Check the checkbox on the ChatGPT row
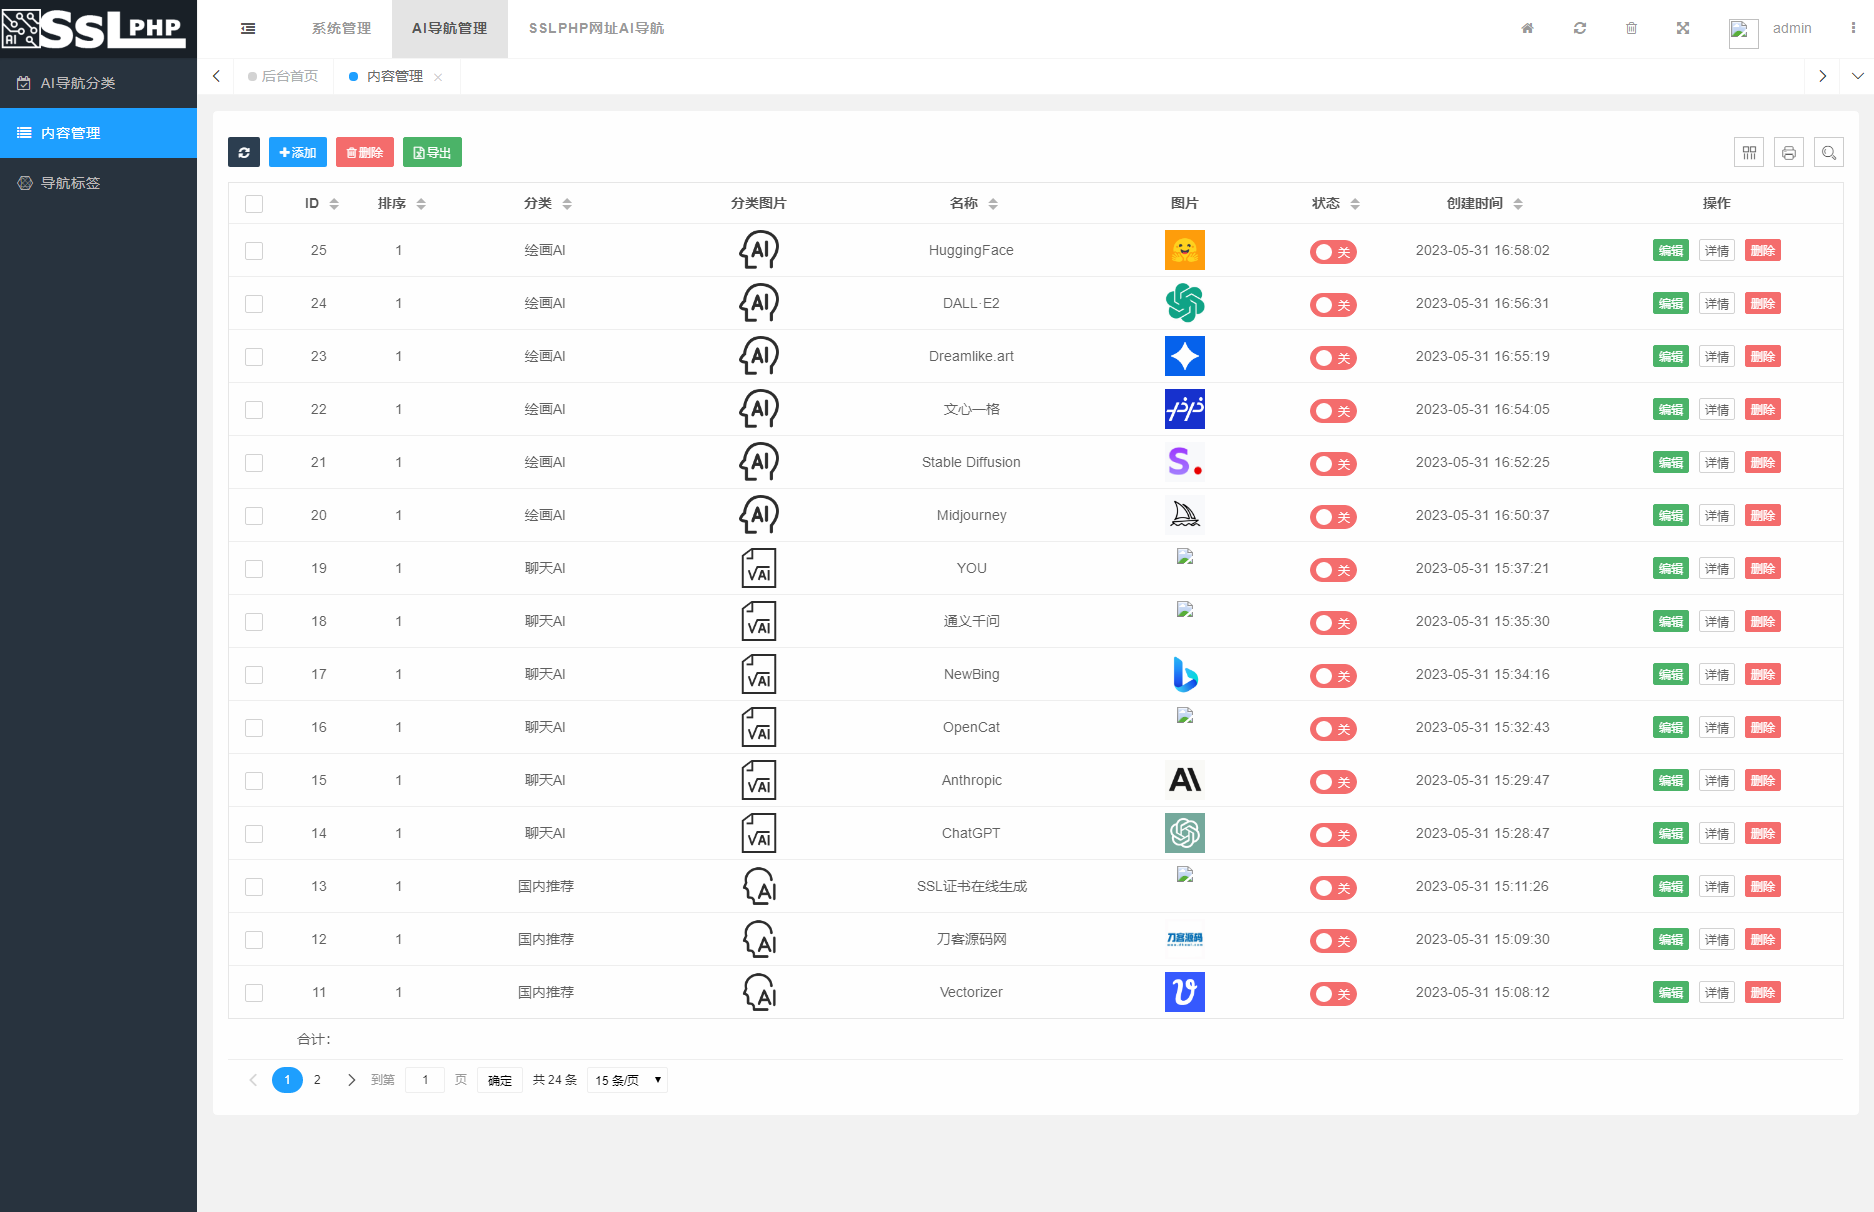 254,833
